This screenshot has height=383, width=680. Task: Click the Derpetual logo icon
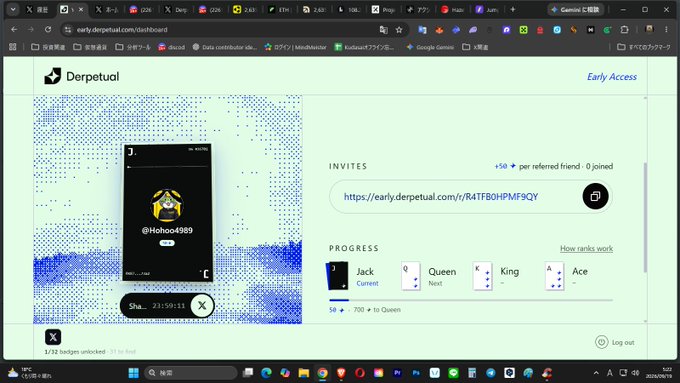[52, 76]
